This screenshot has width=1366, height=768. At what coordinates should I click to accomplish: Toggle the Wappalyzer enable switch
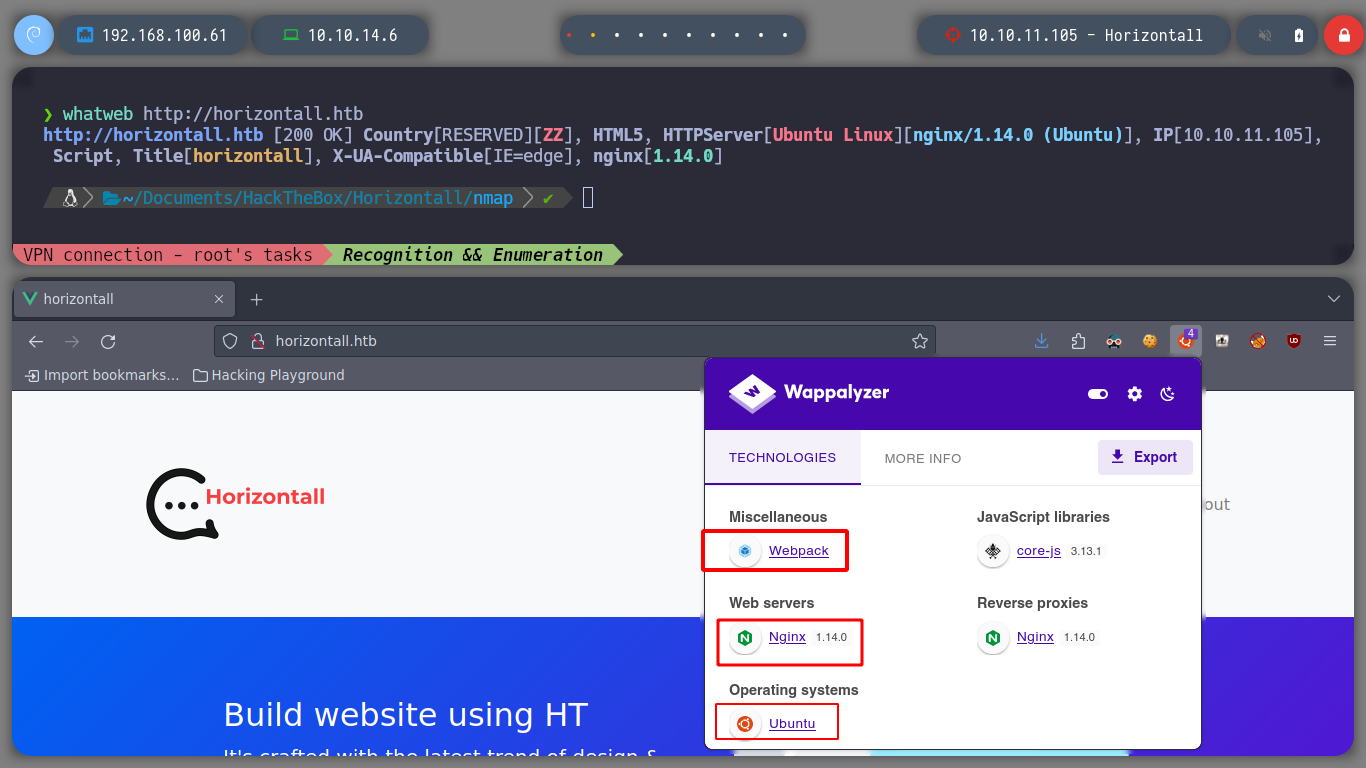1098,394
